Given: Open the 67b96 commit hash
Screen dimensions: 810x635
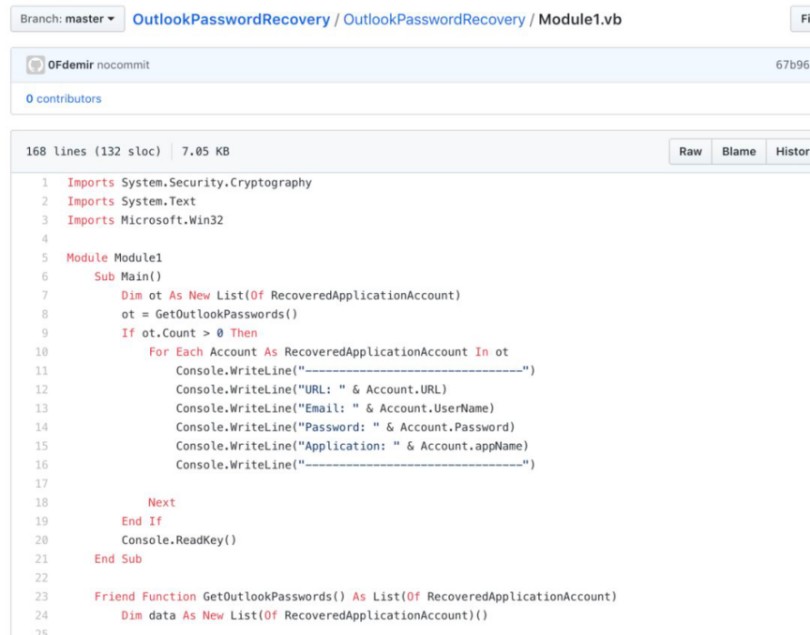Looking at the screenshot, I should pos(792,65).
